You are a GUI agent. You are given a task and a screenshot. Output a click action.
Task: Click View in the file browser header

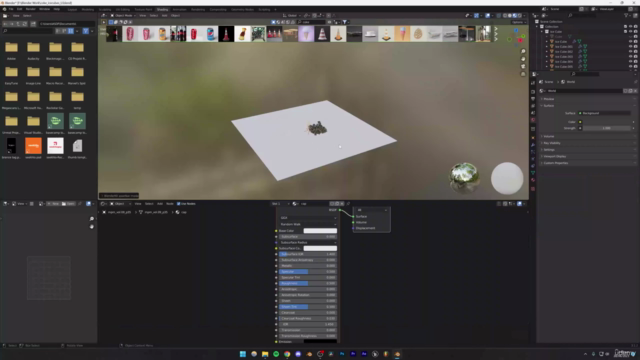pos(16,16)
